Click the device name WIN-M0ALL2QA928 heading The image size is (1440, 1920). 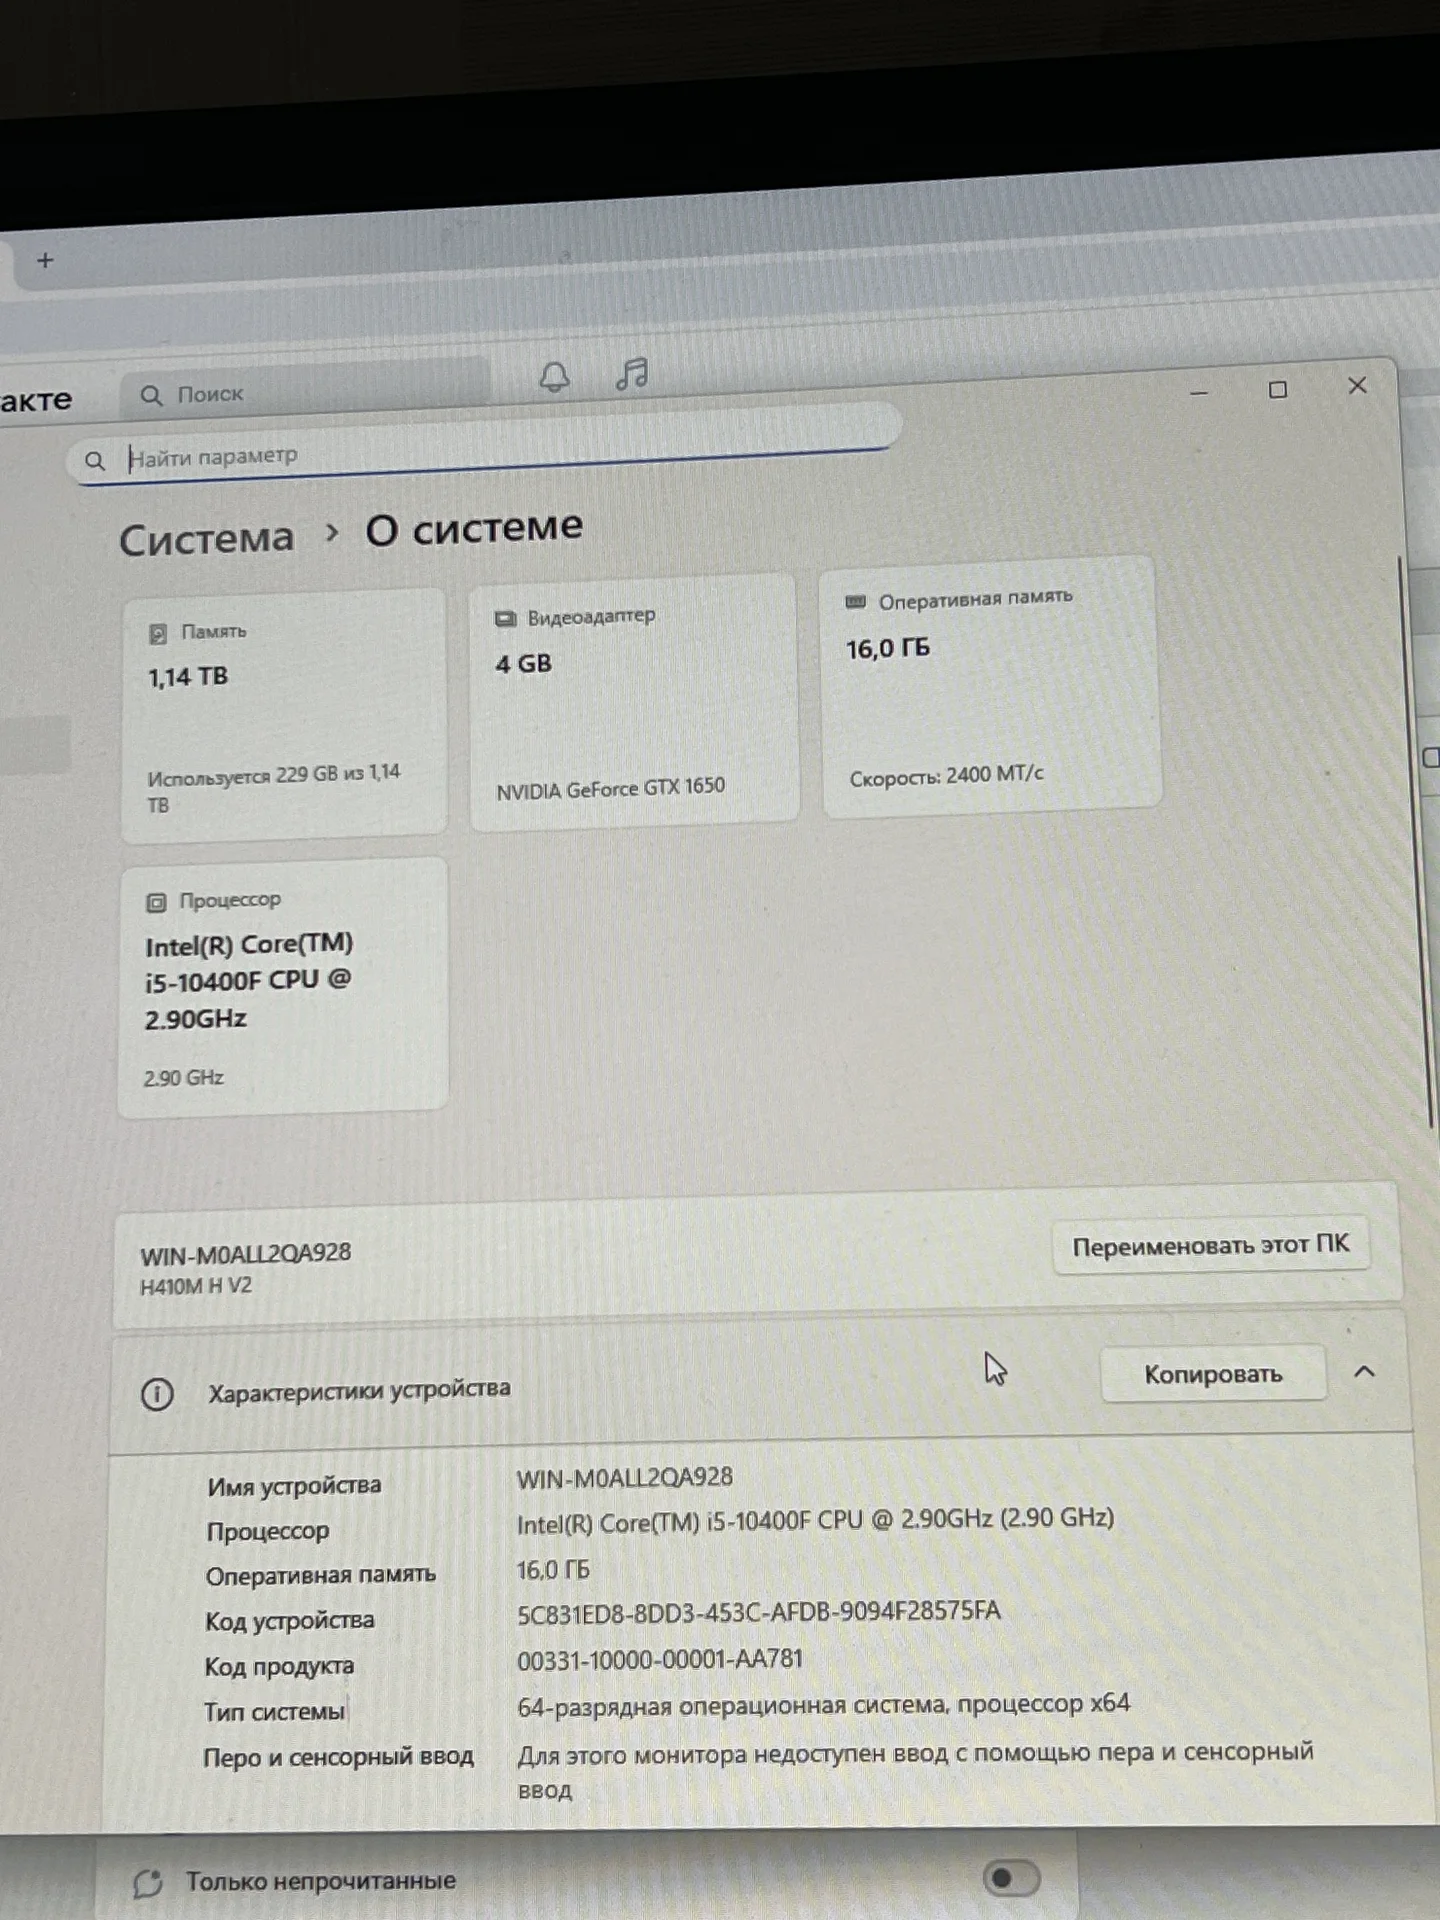246,1254
